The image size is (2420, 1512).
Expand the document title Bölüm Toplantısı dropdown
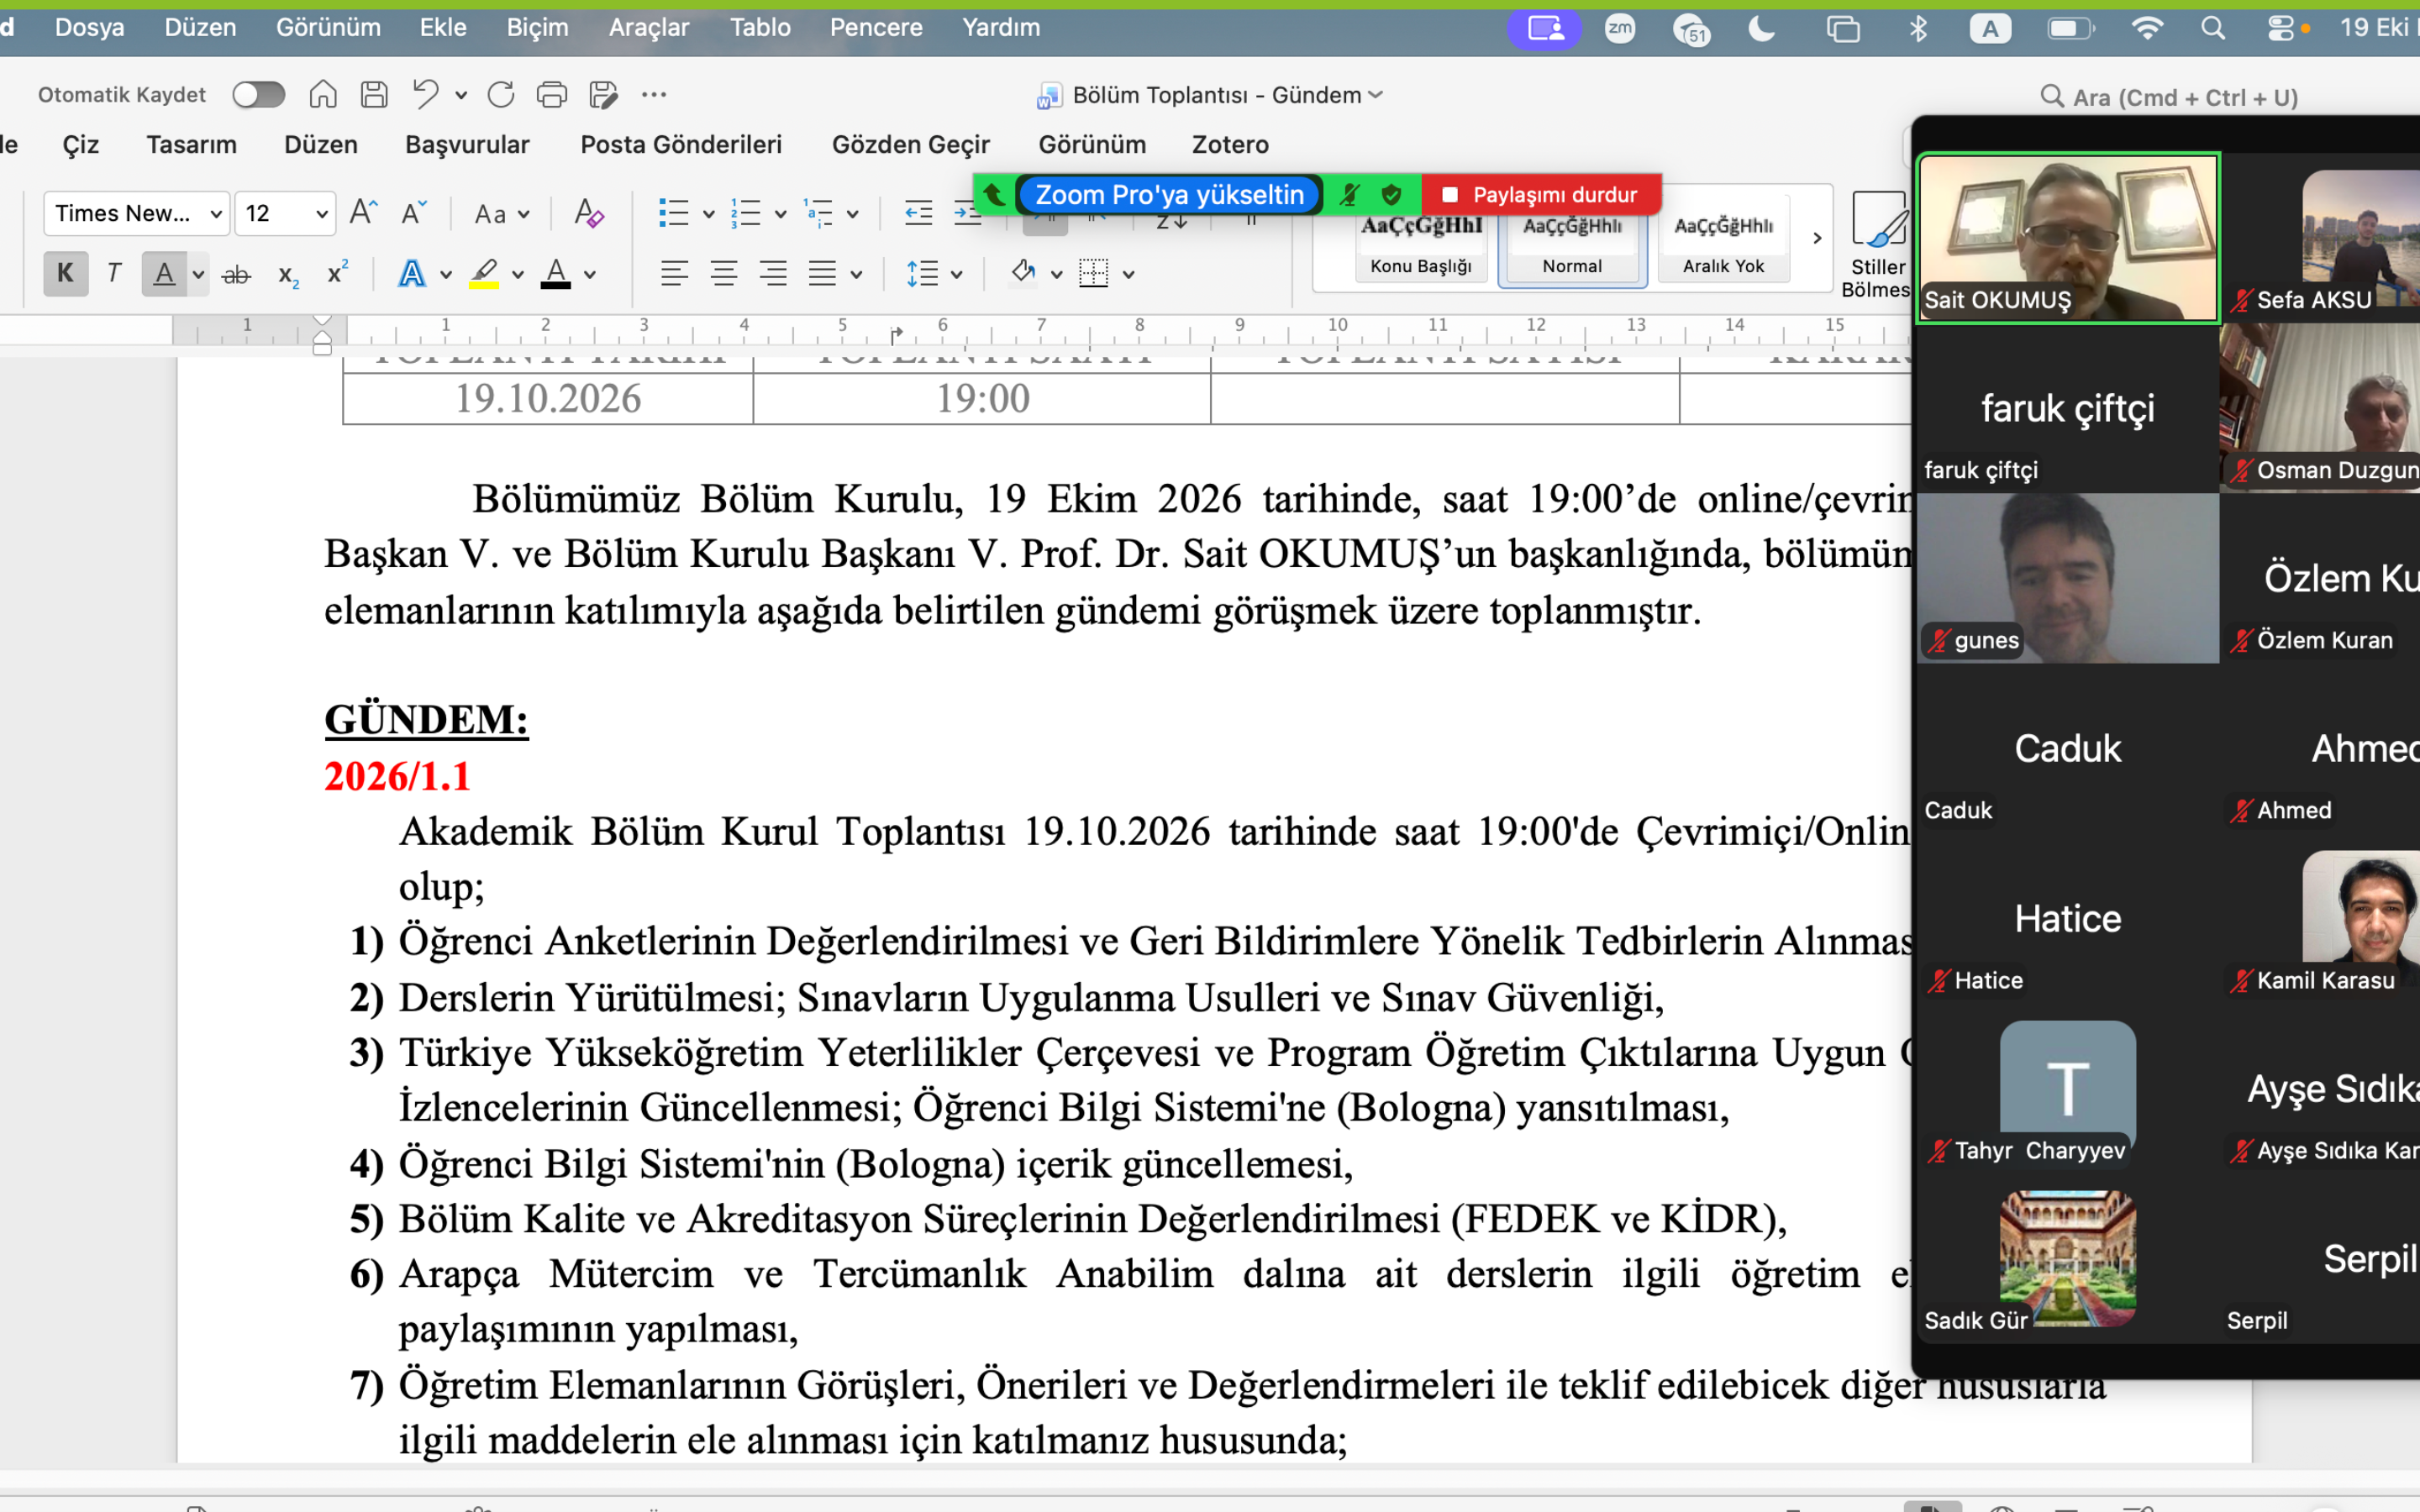coord(1376,95)
